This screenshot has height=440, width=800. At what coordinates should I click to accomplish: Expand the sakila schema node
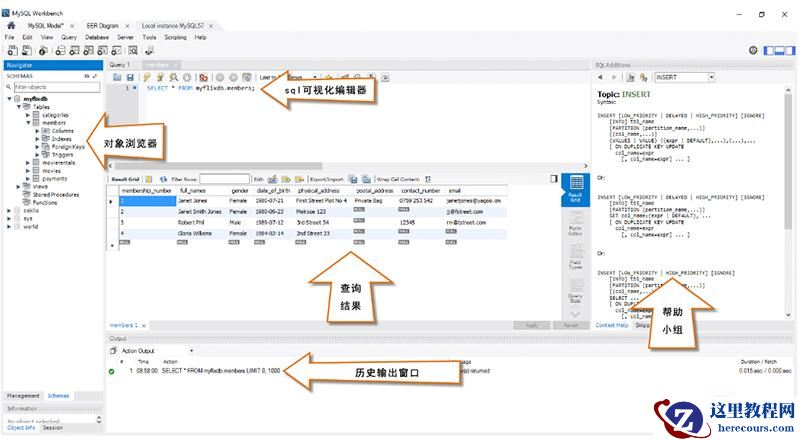point(9,210)
